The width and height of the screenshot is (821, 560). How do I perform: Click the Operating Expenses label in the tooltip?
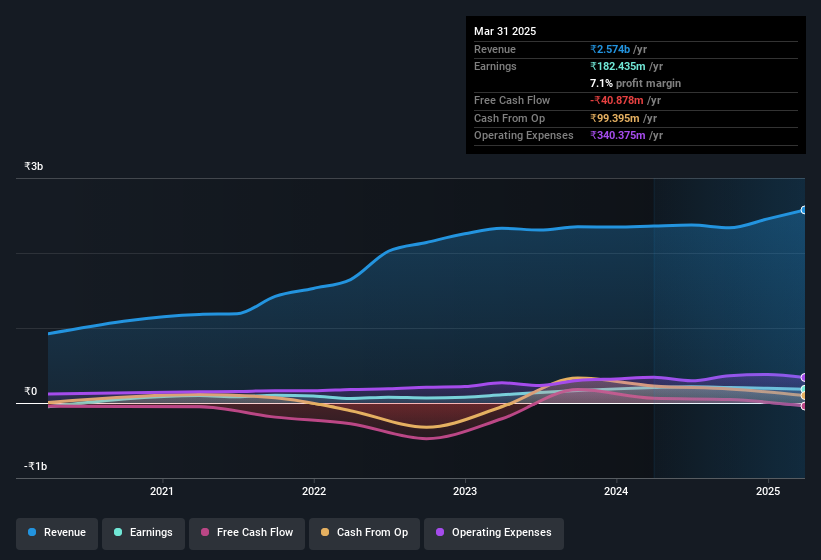coord(524,136)
